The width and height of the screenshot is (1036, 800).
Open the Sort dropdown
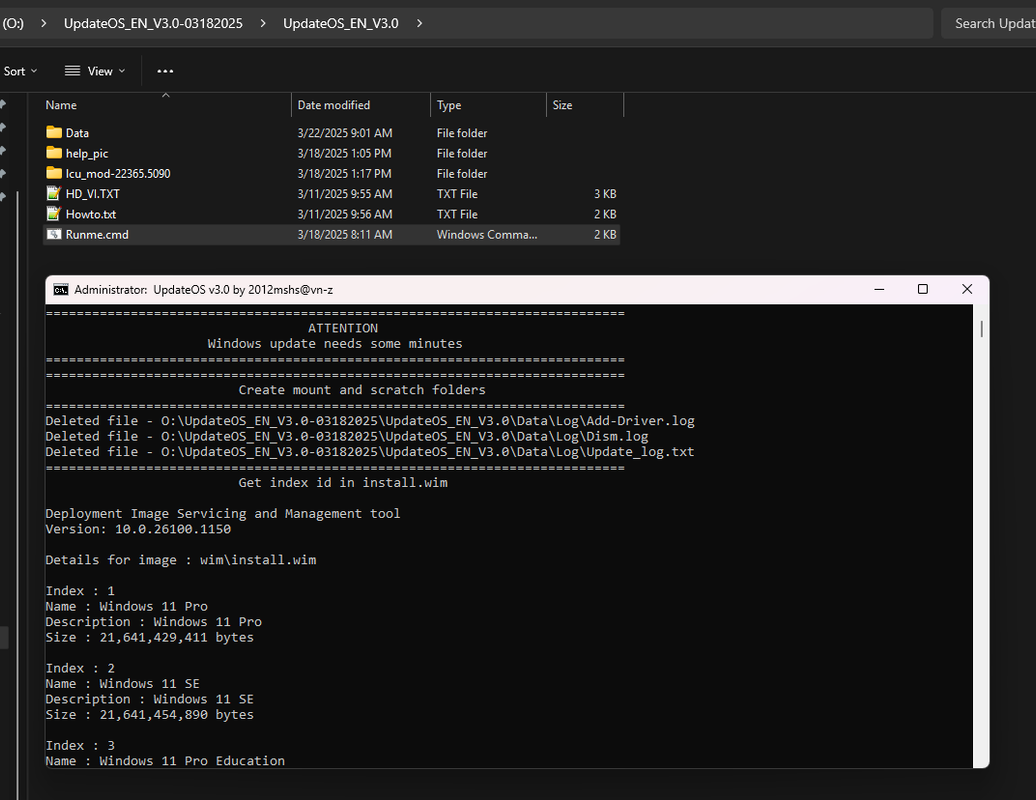click(20, 71)
